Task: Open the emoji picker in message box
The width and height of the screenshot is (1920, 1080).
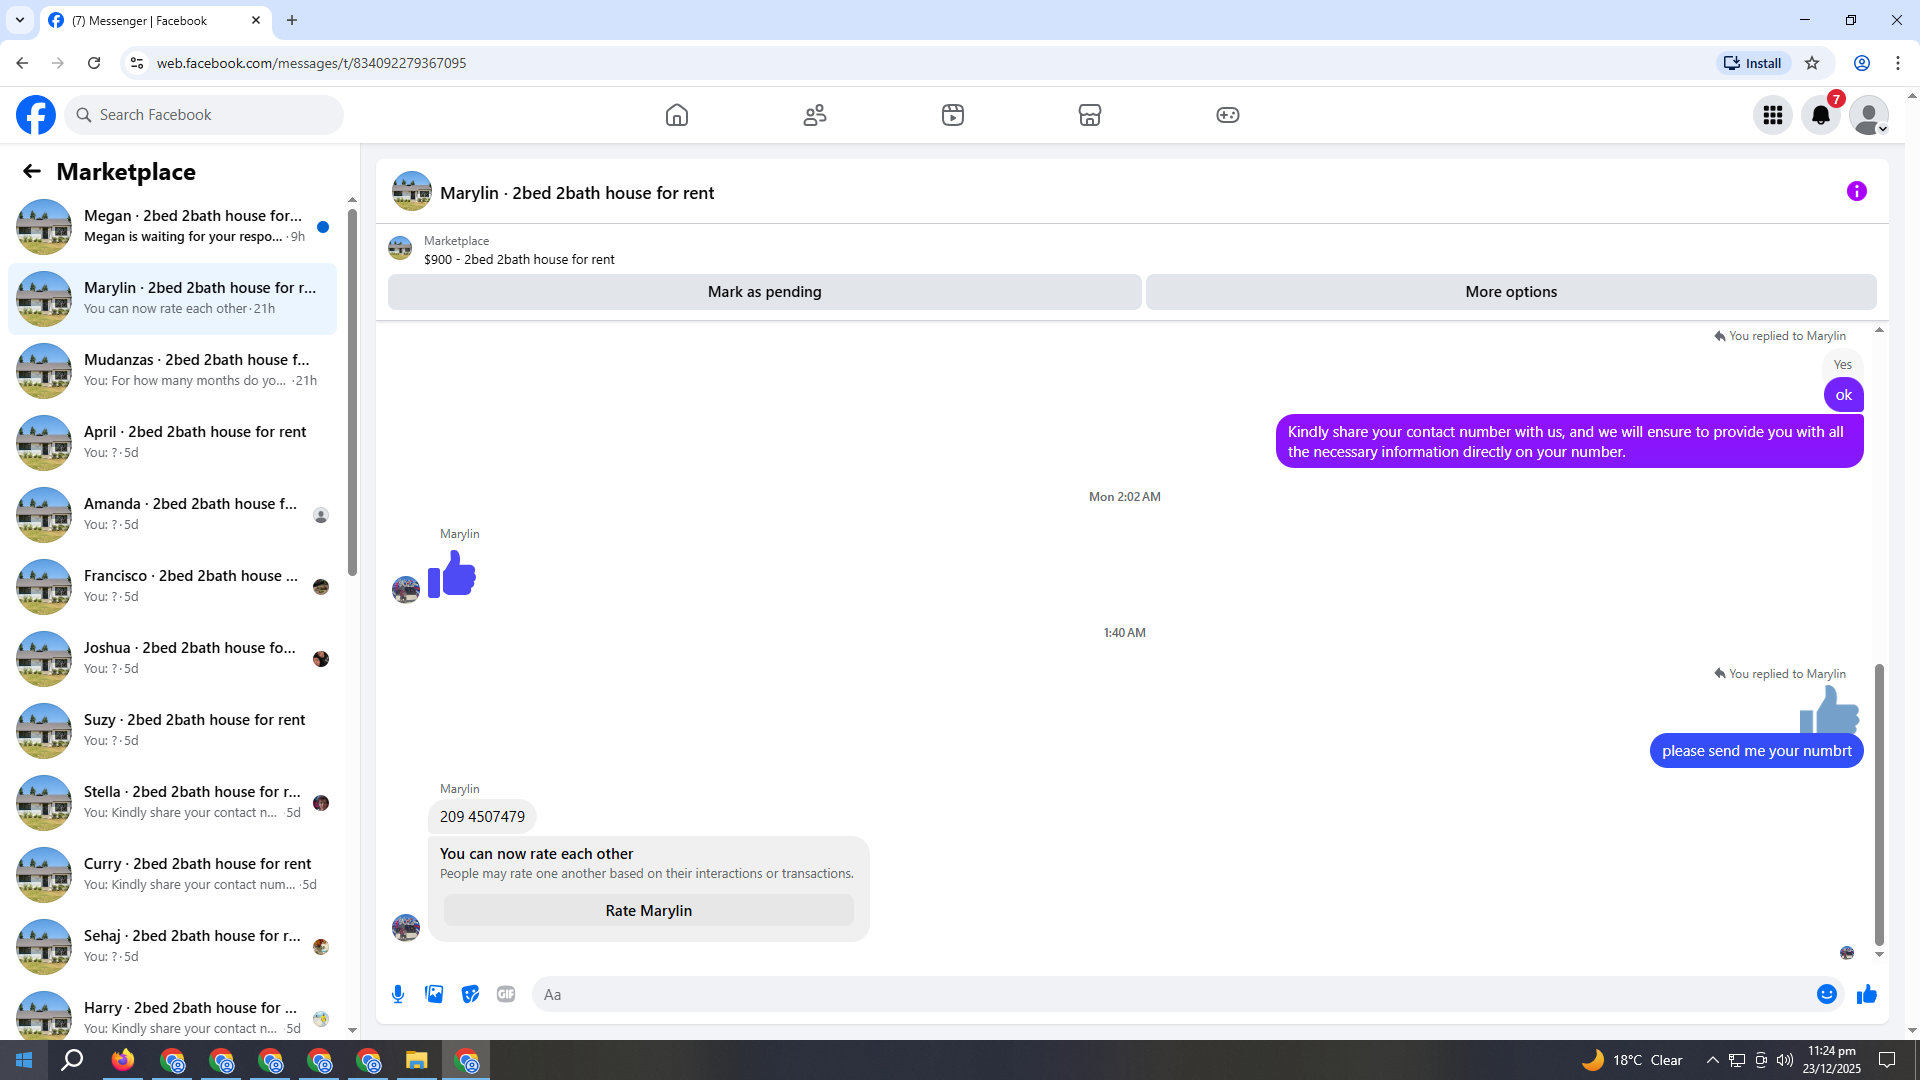Action: 1826,994
